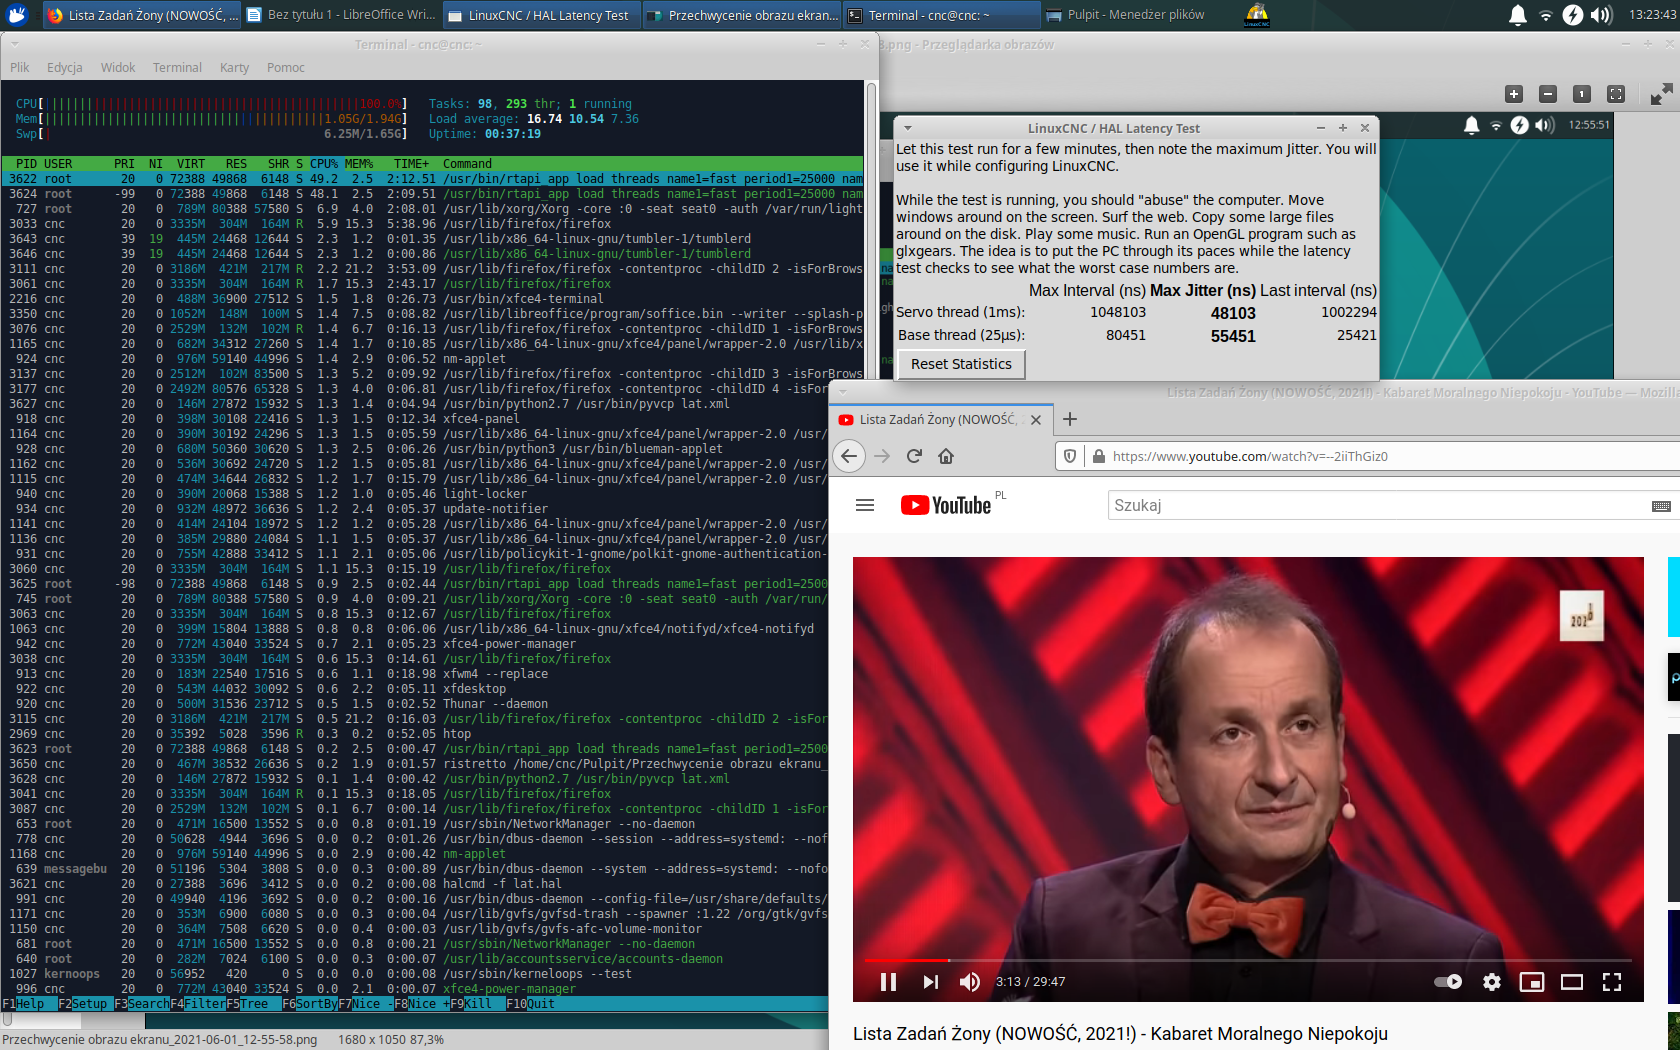Enter YouTube fullscreen mode
This screenshot has height=1050, width=1680.
point(1612,982)
